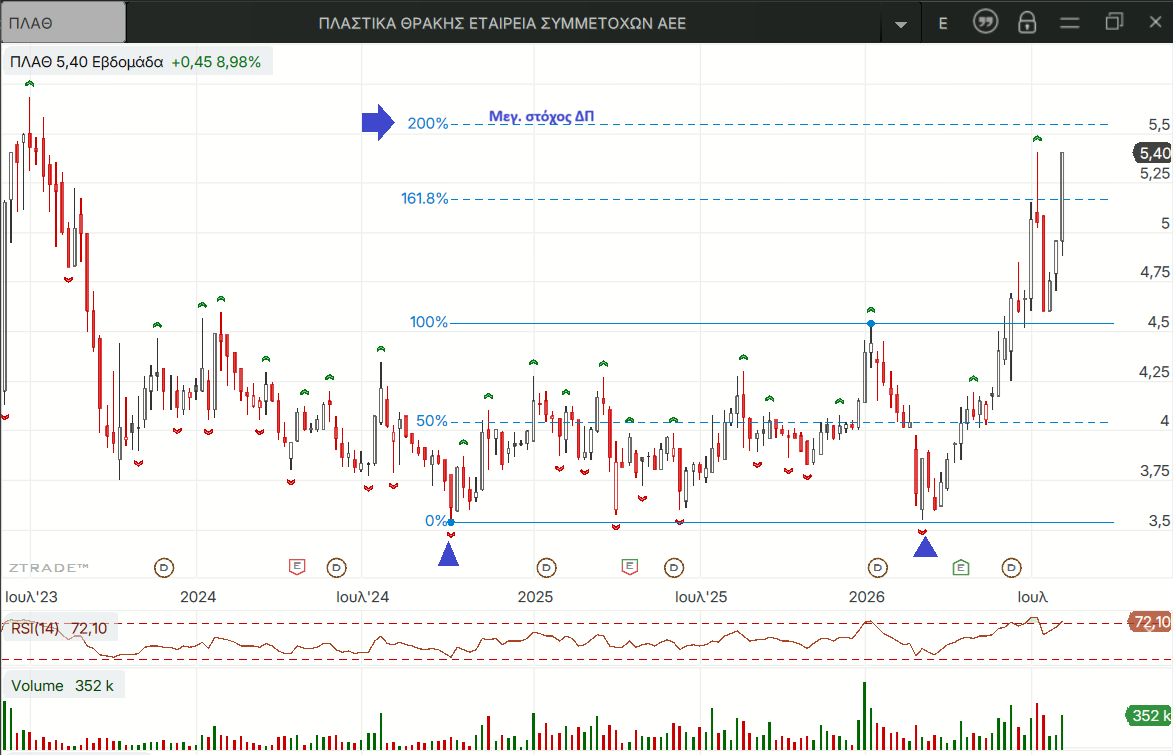Click the D dividend marker left of 2024
Image resolution: width=1173 pixels, height=755 pixels.
(x=164, y=567)
